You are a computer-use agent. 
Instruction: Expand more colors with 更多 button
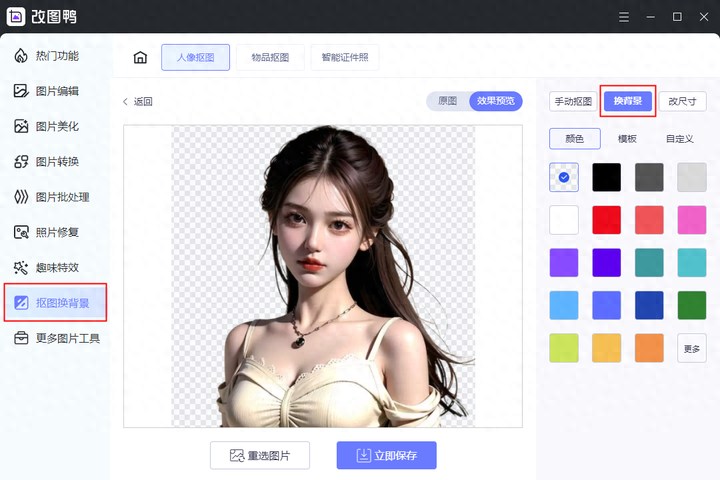pos(691,348)
